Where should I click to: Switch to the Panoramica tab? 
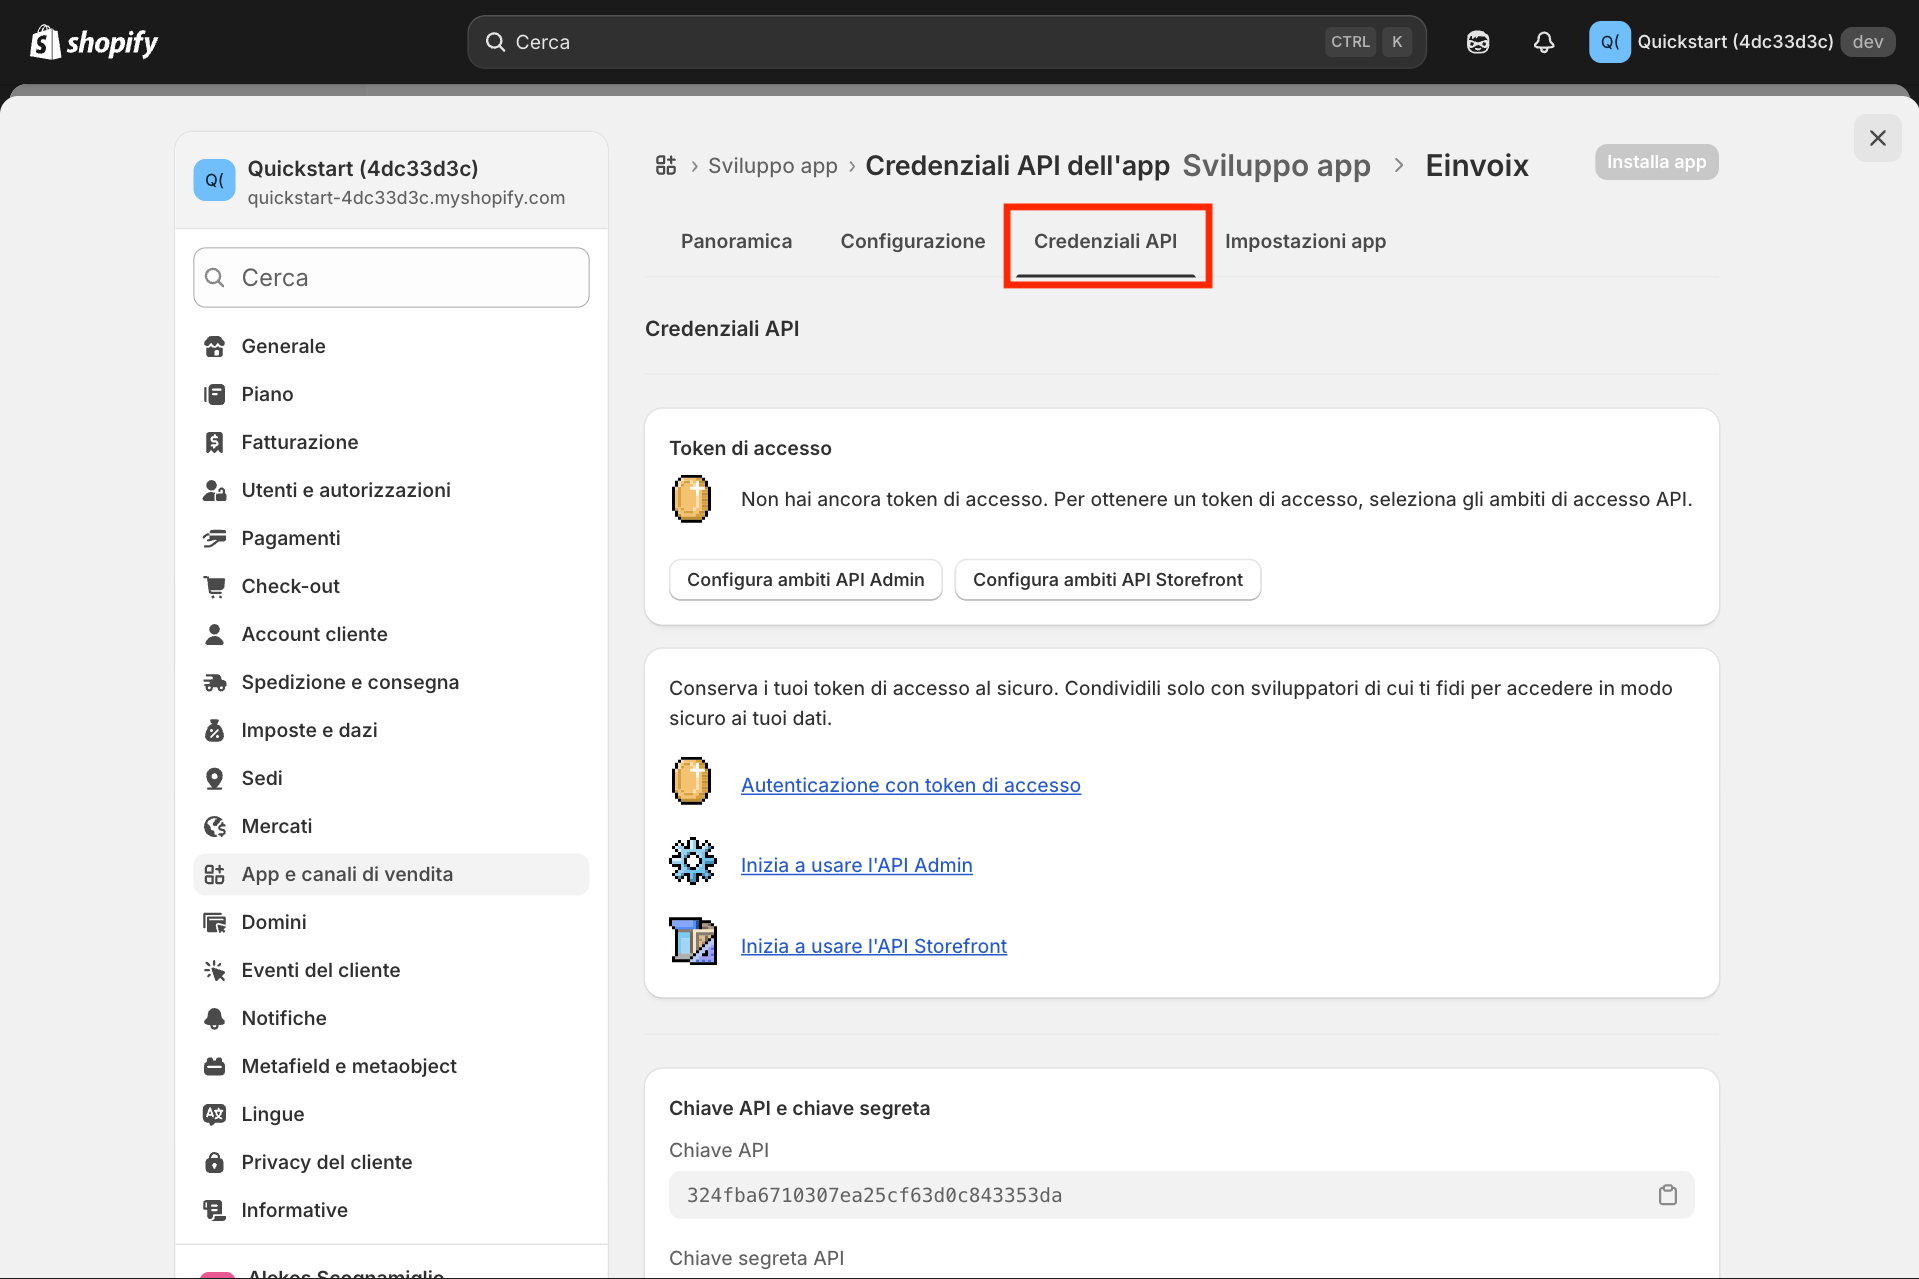coord(735,241)
